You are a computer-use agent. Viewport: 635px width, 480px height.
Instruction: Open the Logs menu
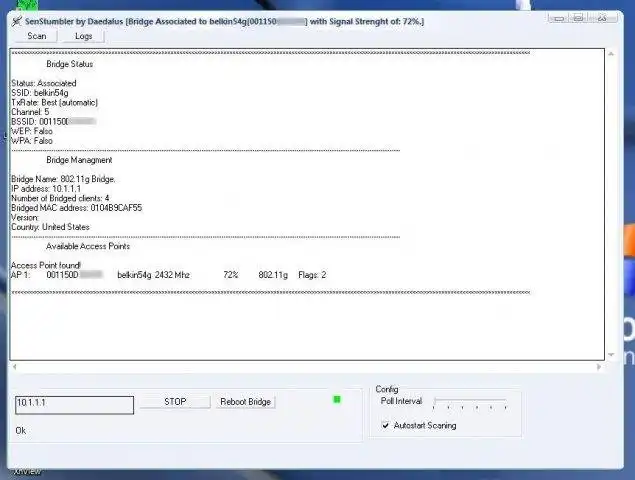tap(84, 36)
